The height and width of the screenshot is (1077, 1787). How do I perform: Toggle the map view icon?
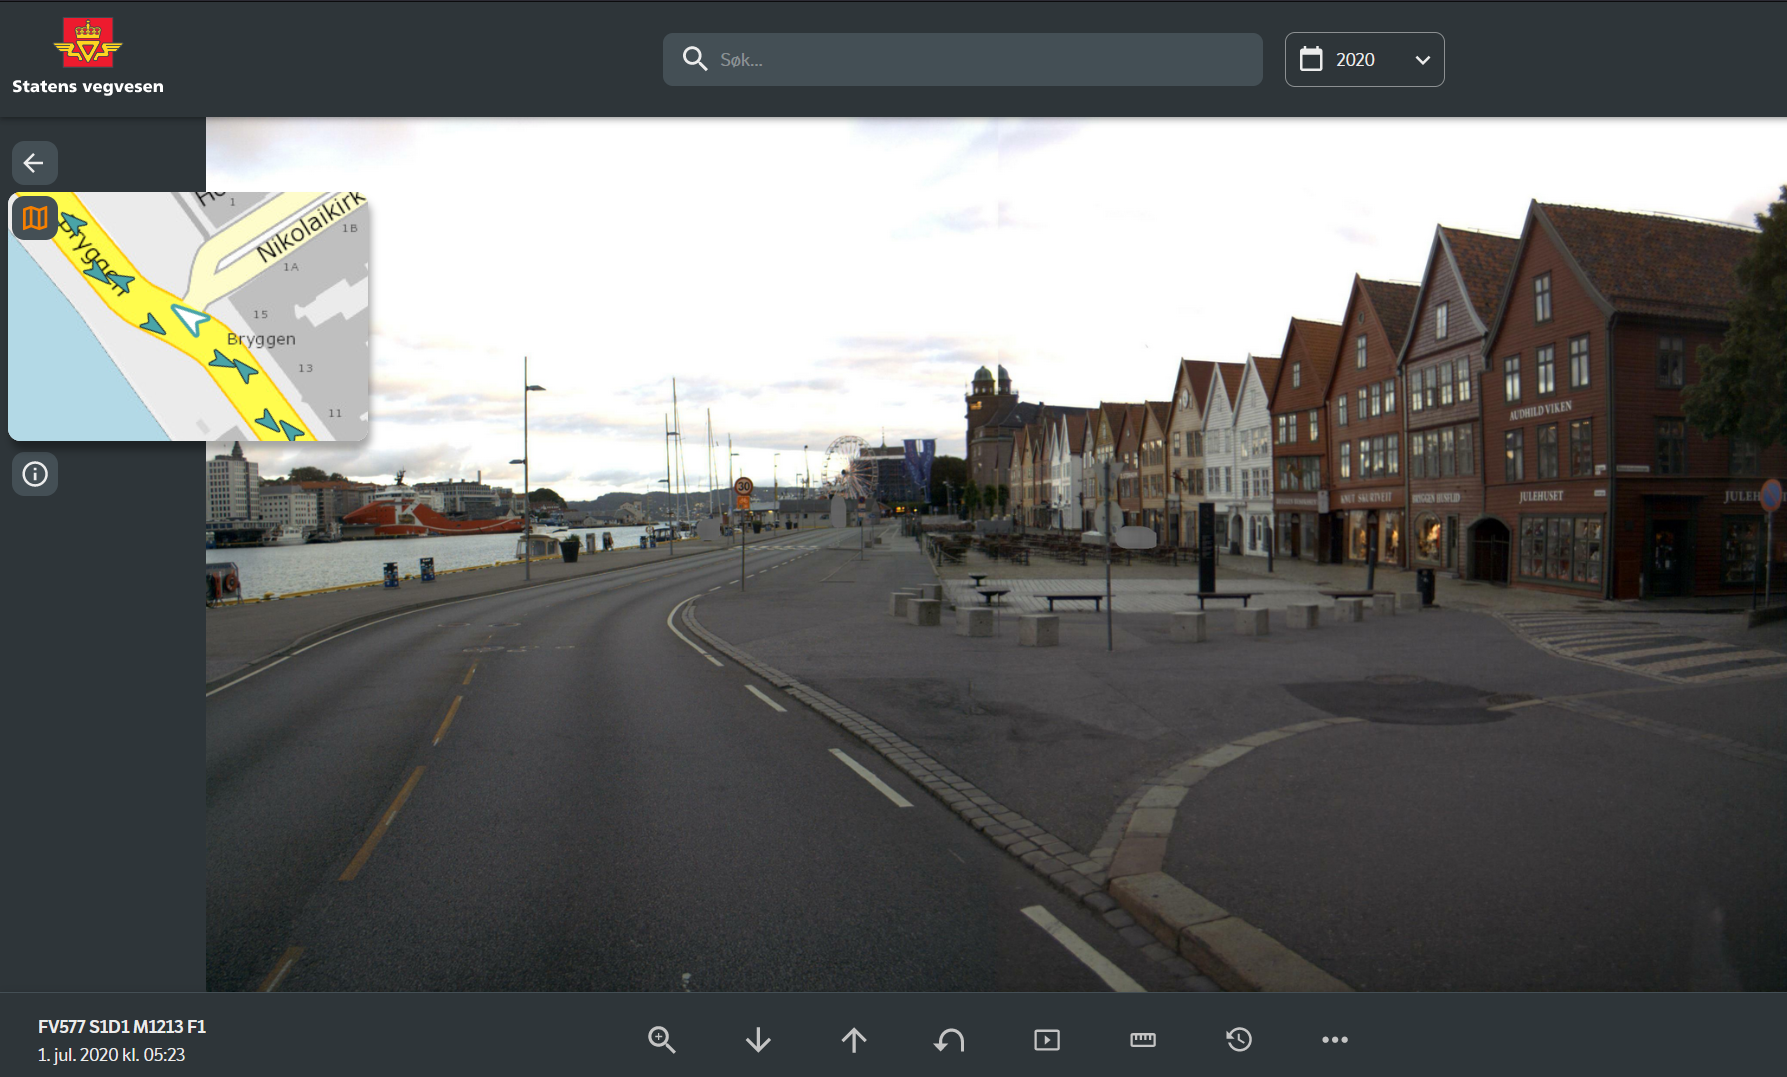[x=35, y=218]
